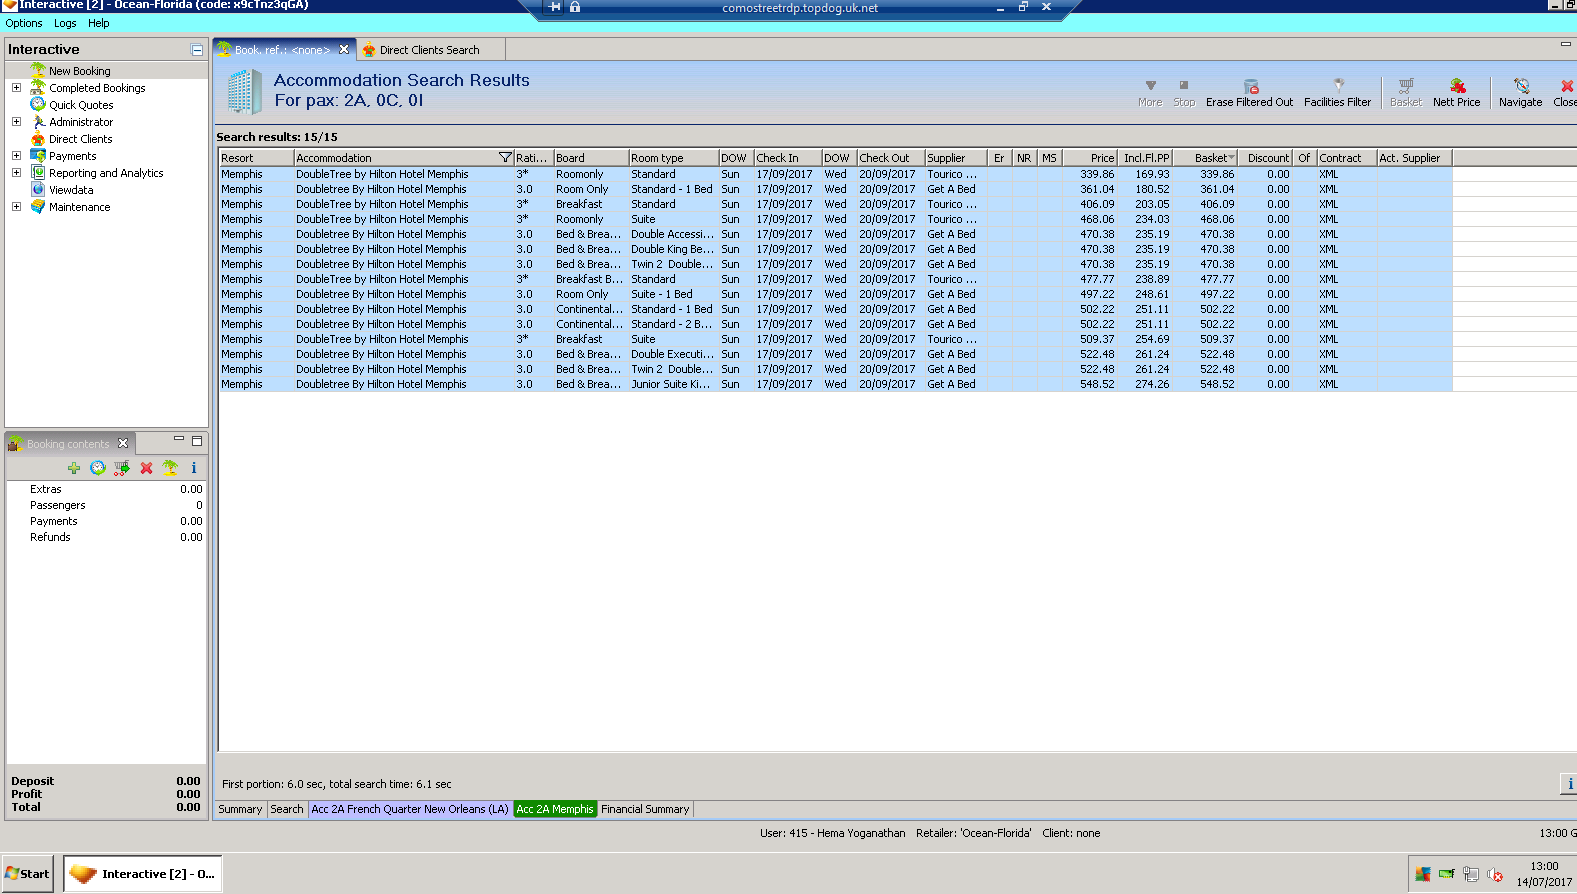The image size is (1577, 894).
Task: Sort by Supplier column header
Action: (x=955, y=158)
